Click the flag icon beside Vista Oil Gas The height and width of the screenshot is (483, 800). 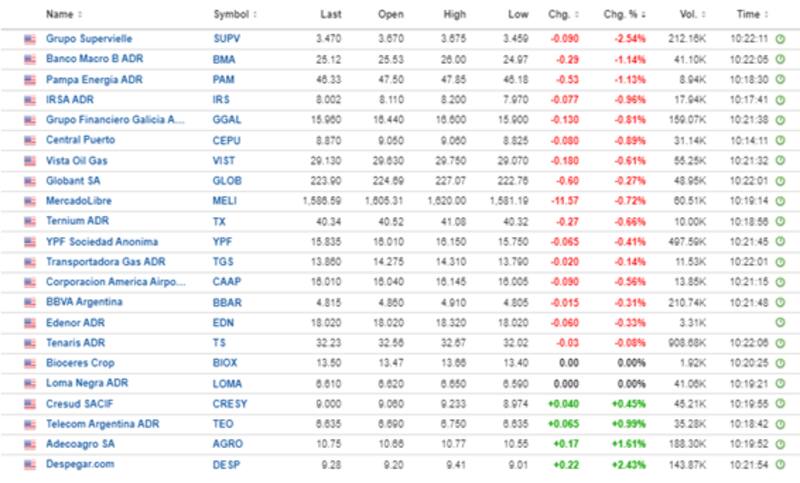point(30,160)
